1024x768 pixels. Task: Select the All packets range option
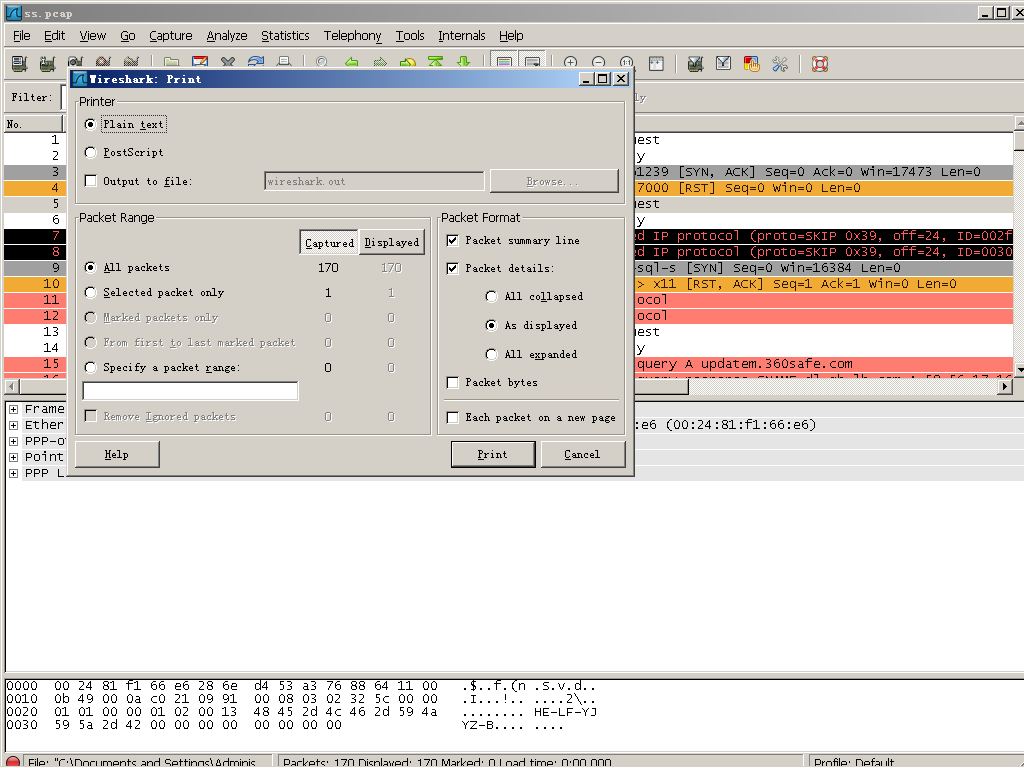[90, 267]
